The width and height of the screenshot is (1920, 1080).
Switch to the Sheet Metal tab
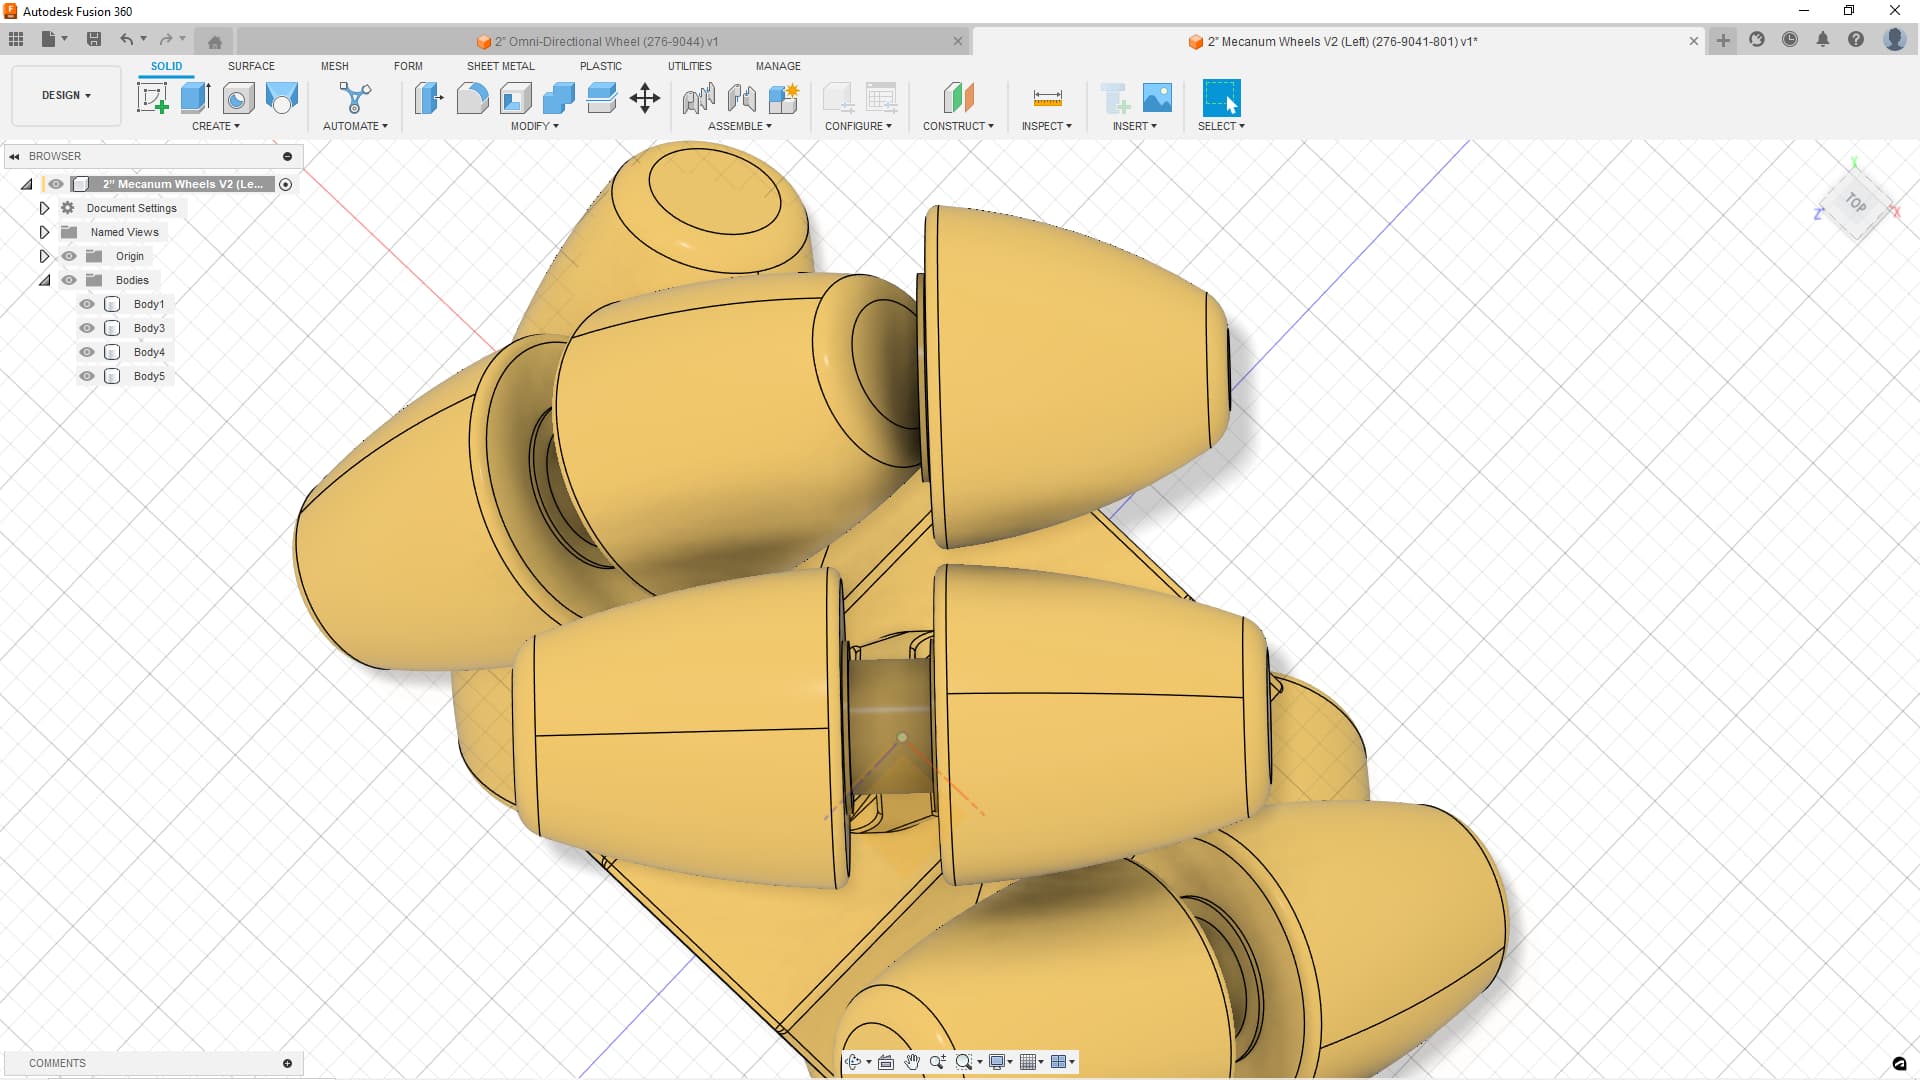pyautogui.click(x=501, y=66)
